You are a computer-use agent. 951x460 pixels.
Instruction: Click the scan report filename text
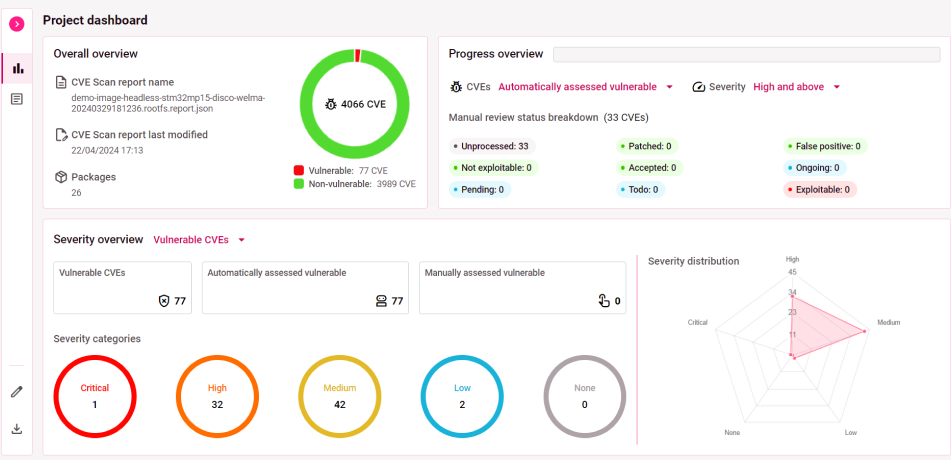point(169,103)
